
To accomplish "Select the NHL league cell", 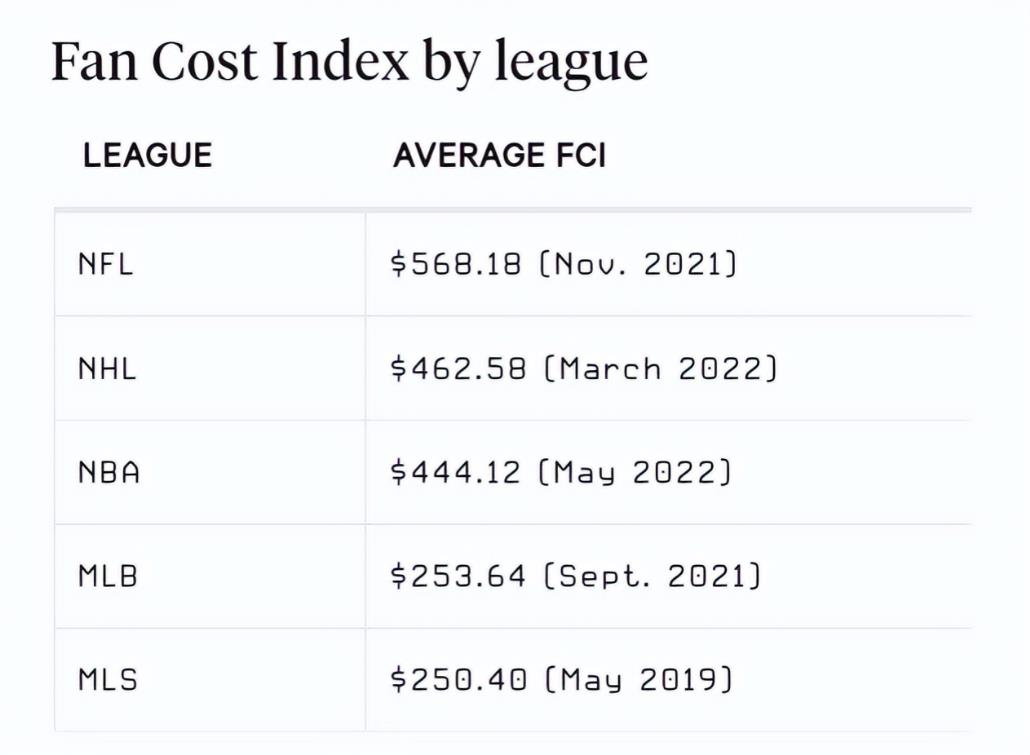I will [x=107, y=369].
